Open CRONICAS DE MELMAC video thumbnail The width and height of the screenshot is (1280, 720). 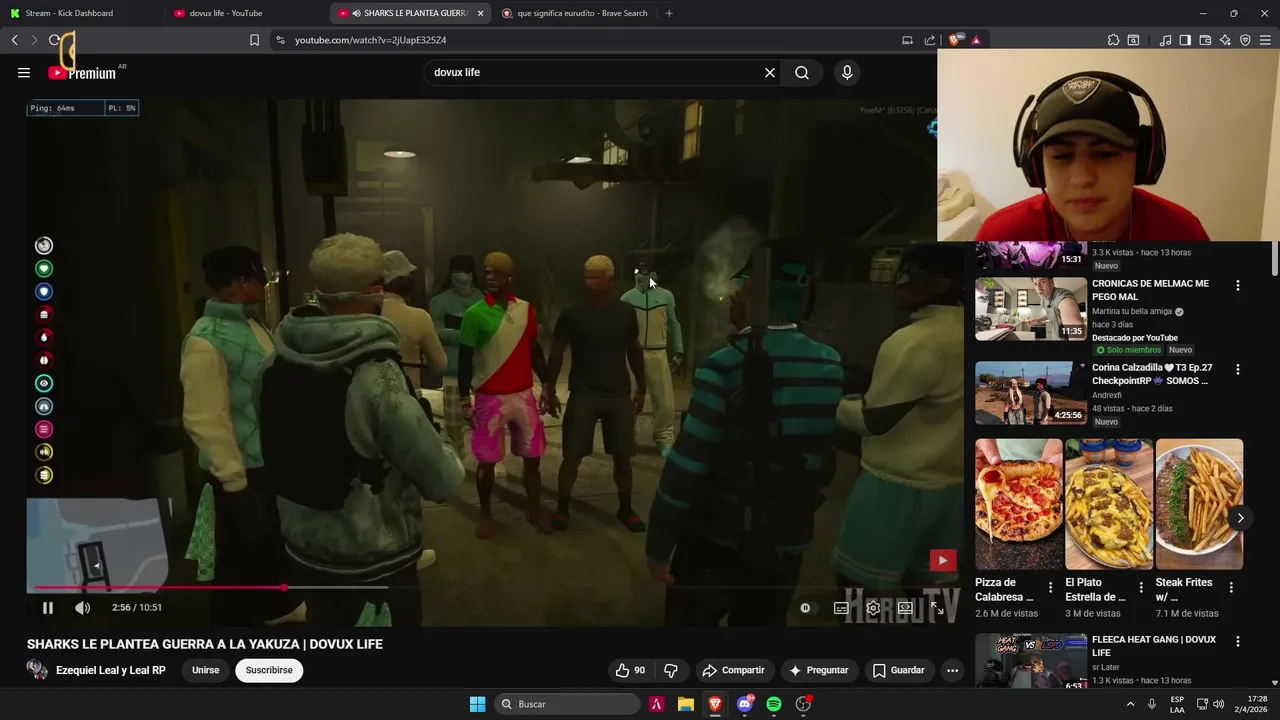click(1031, 309)
